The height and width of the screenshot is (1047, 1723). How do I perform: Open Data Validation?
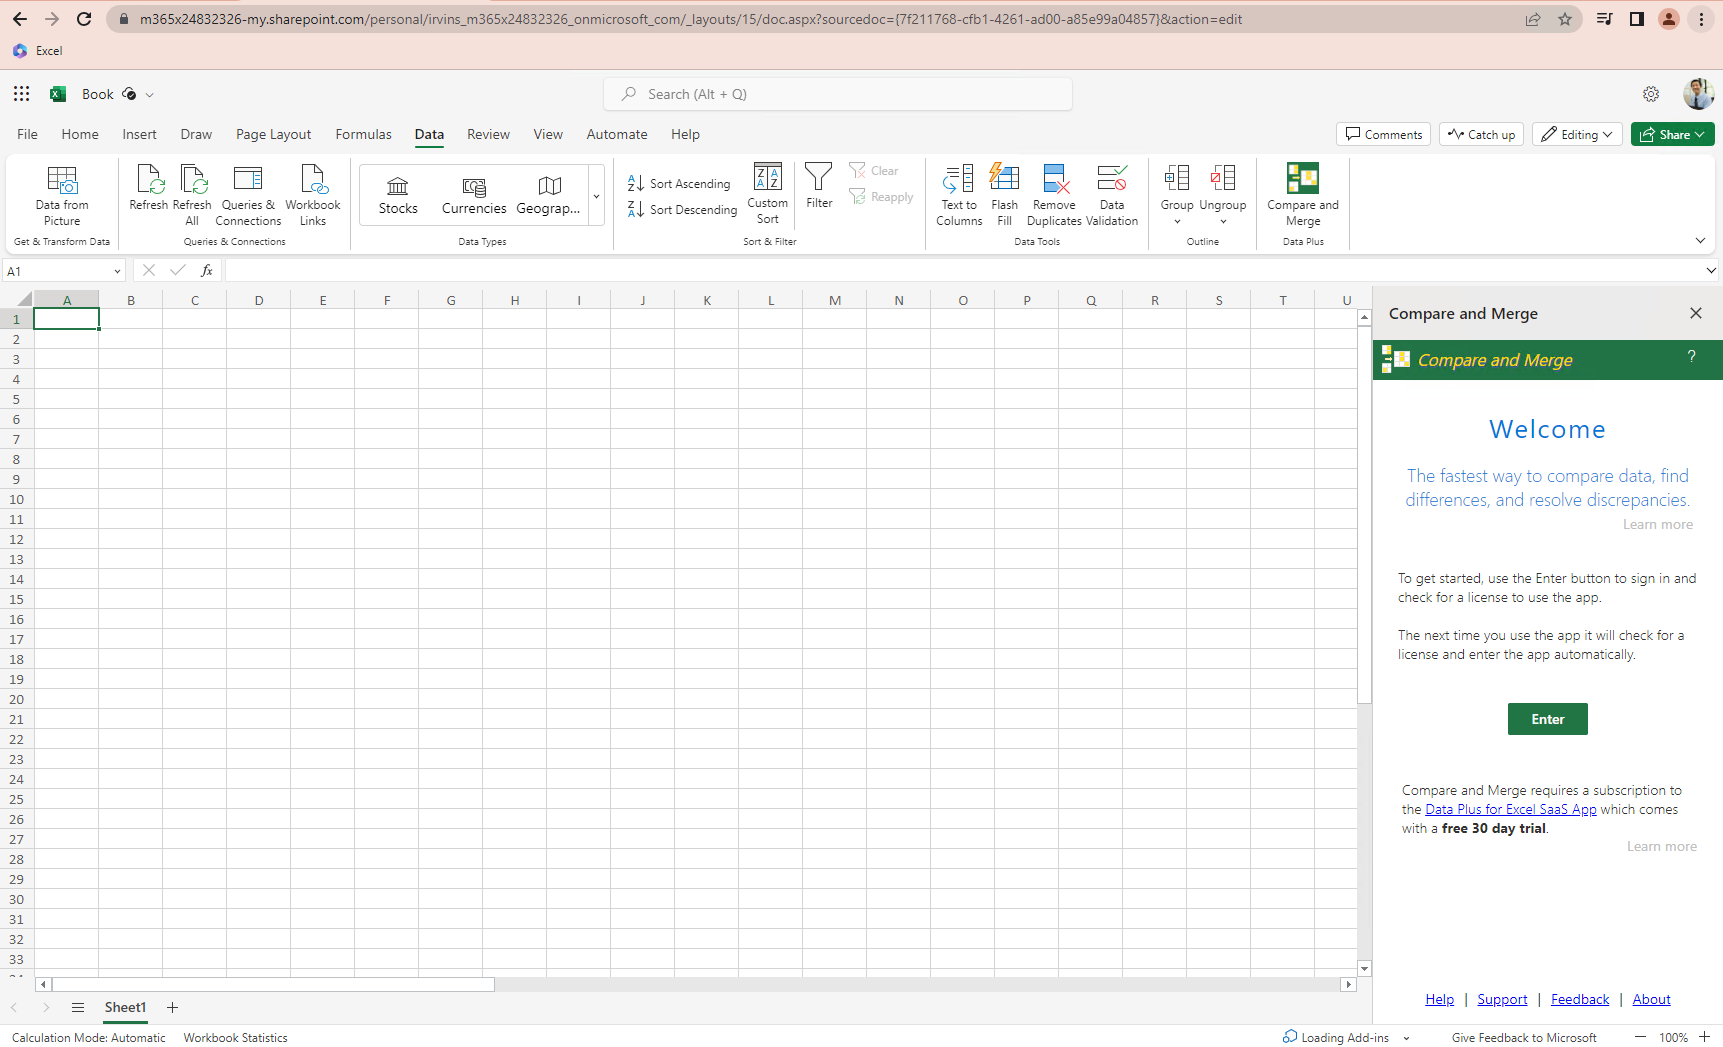1112,196
